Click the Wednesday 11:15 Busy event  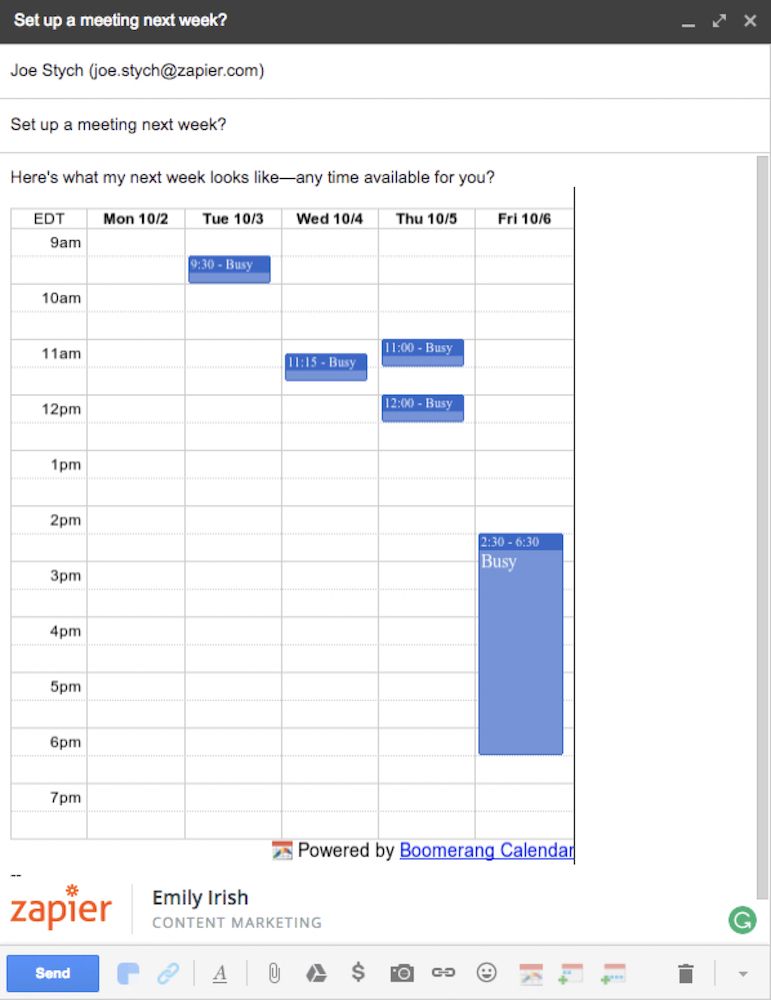(326, 367)
